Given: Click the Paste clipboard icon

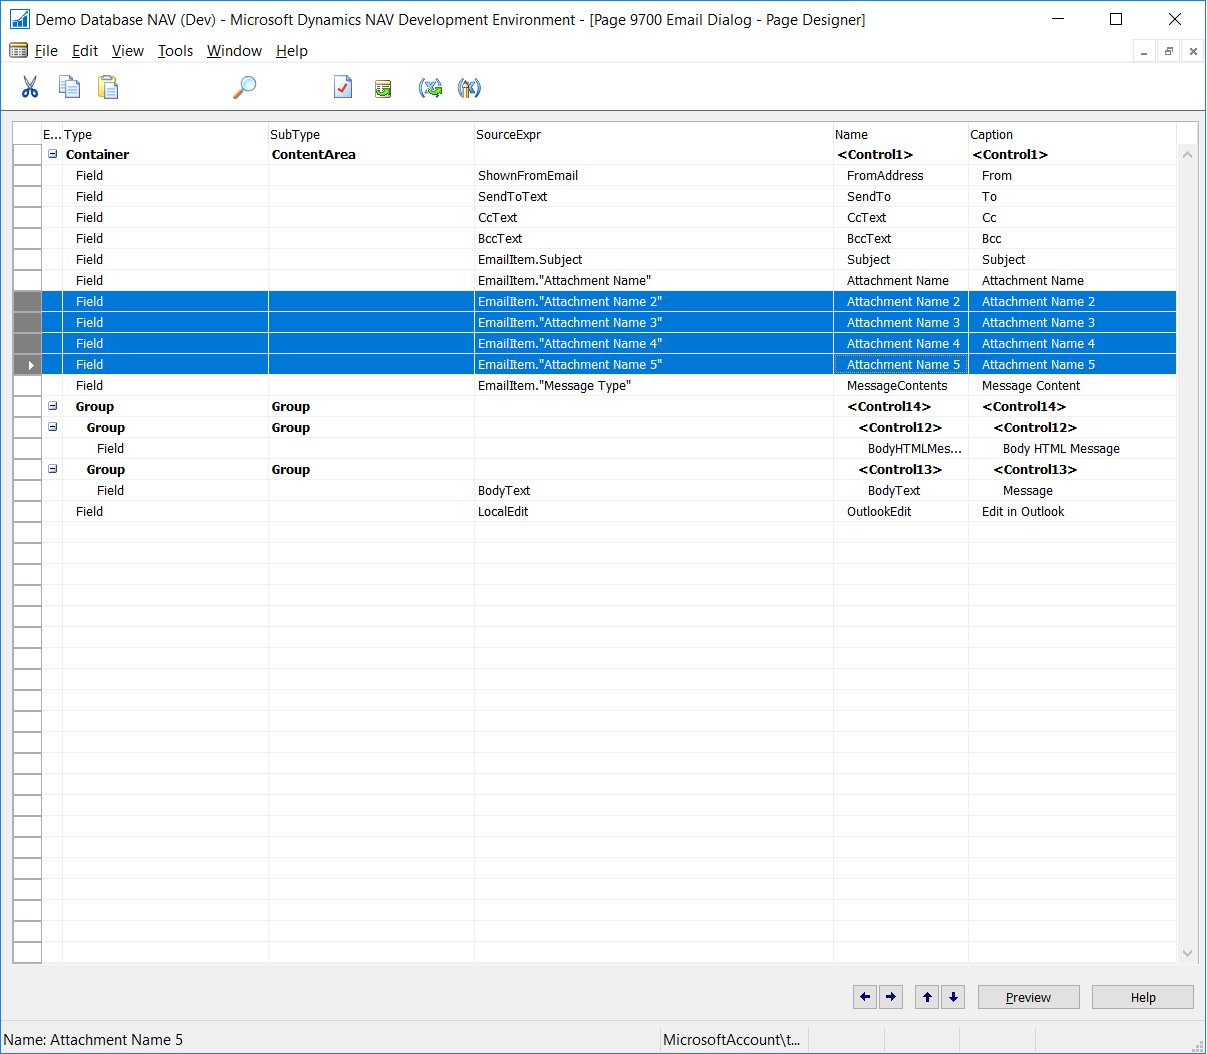Looking at the screenshot, I should pyautogui.click(x=108, y=88).
